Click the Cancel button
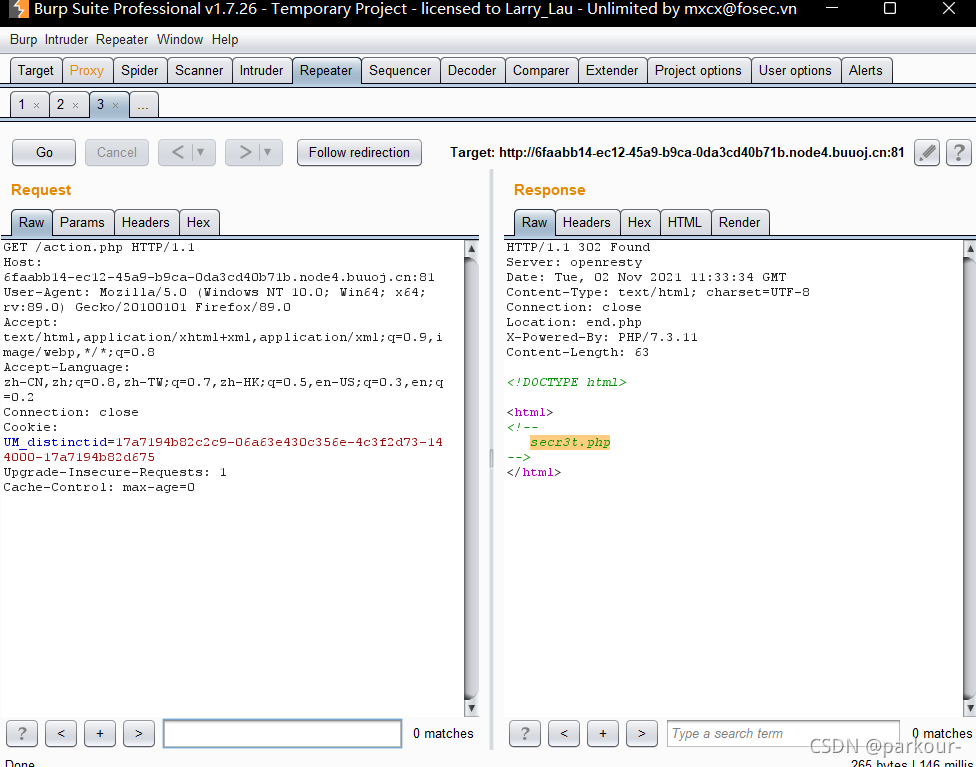 click(116, 153)
